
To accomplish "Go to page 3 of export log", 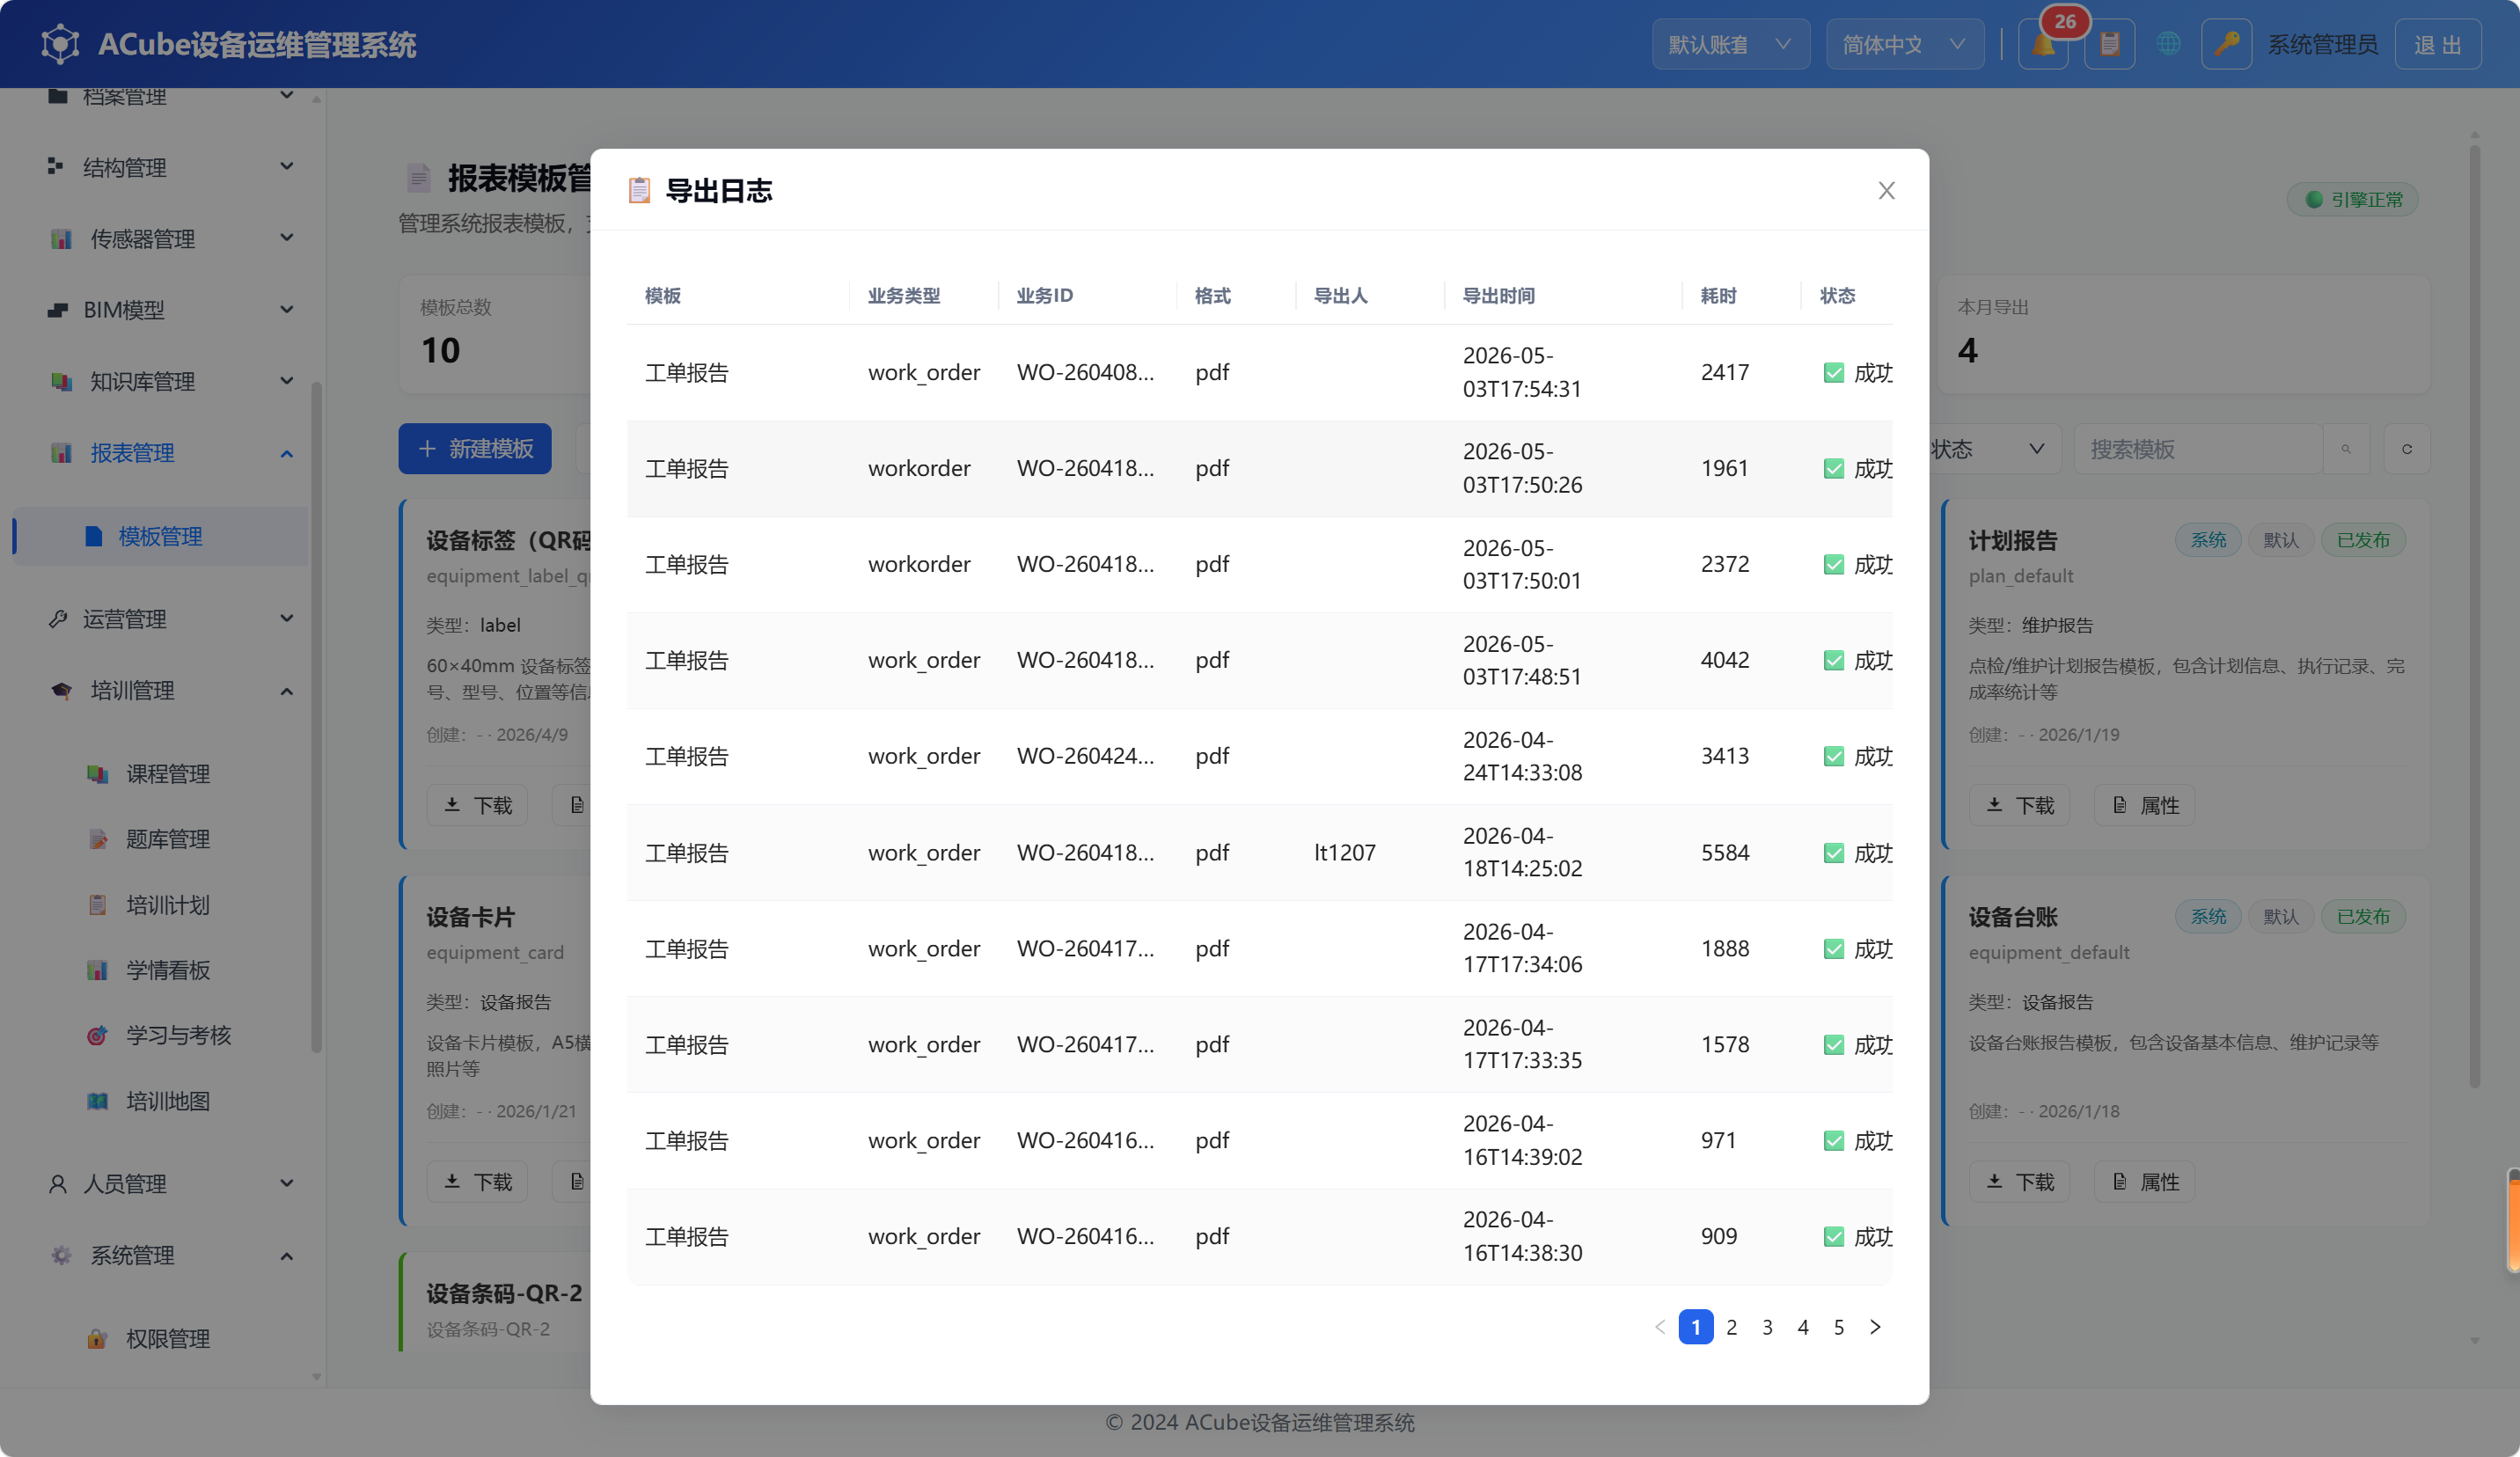I will coord(1767,1327).
